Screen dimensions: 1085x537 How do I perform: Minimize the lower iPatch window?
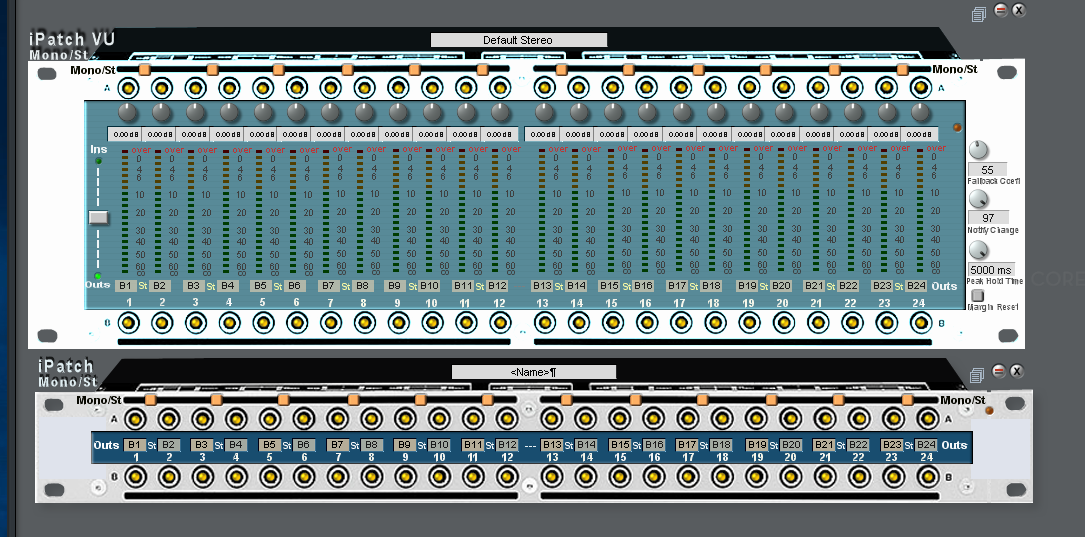point(999,372)
